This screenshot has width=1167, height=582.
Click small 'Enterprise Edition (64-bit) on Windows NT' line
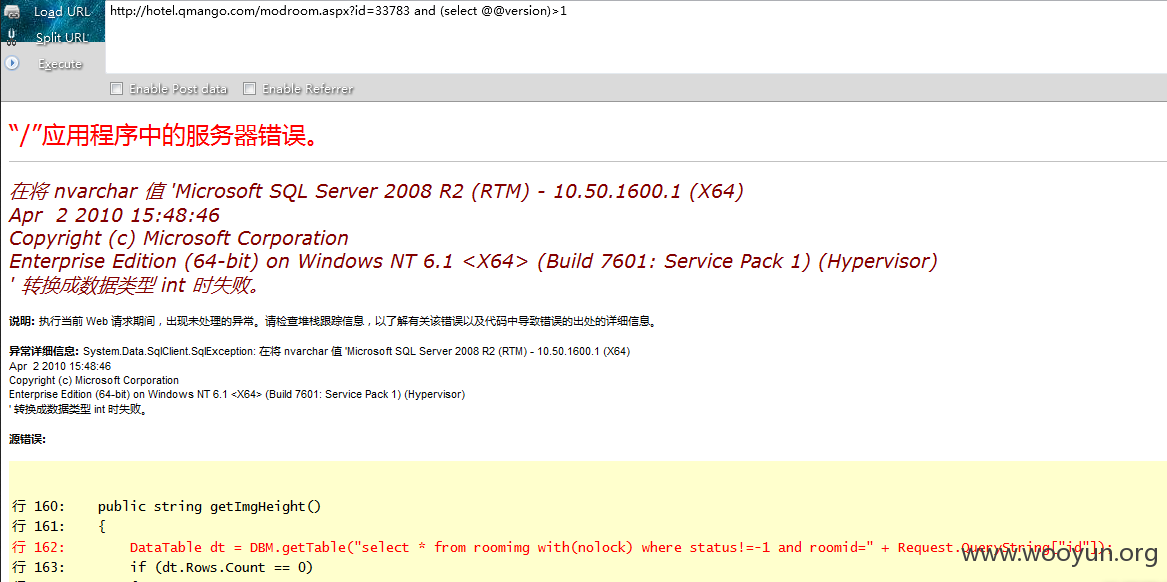coord(237,394)
